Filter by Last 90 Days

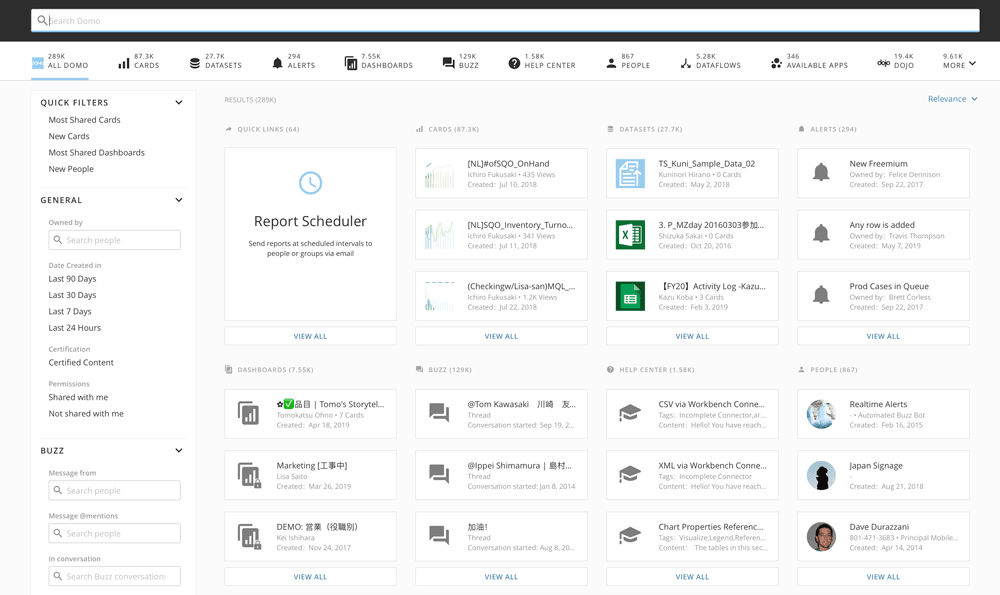pyautogui.click(x=72, y=279)
